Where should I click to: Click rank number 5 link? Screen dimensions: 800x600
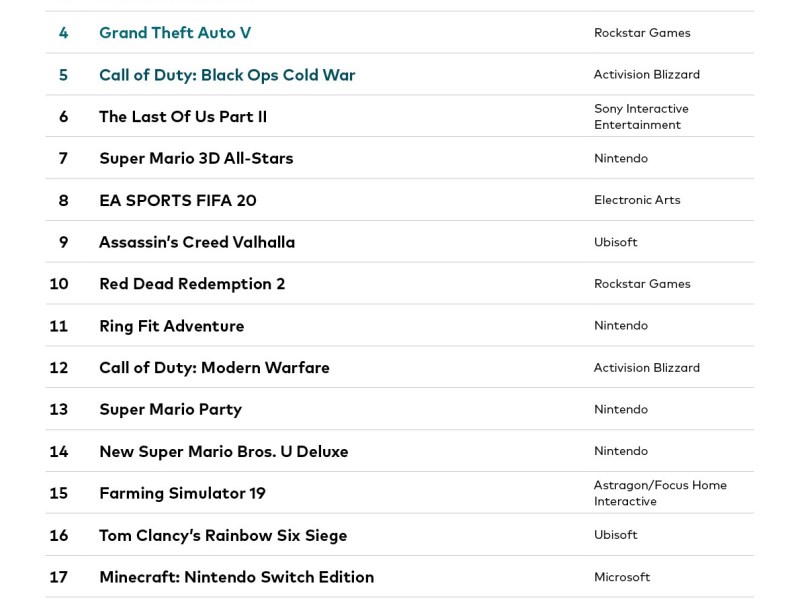[x=64, y=75]
